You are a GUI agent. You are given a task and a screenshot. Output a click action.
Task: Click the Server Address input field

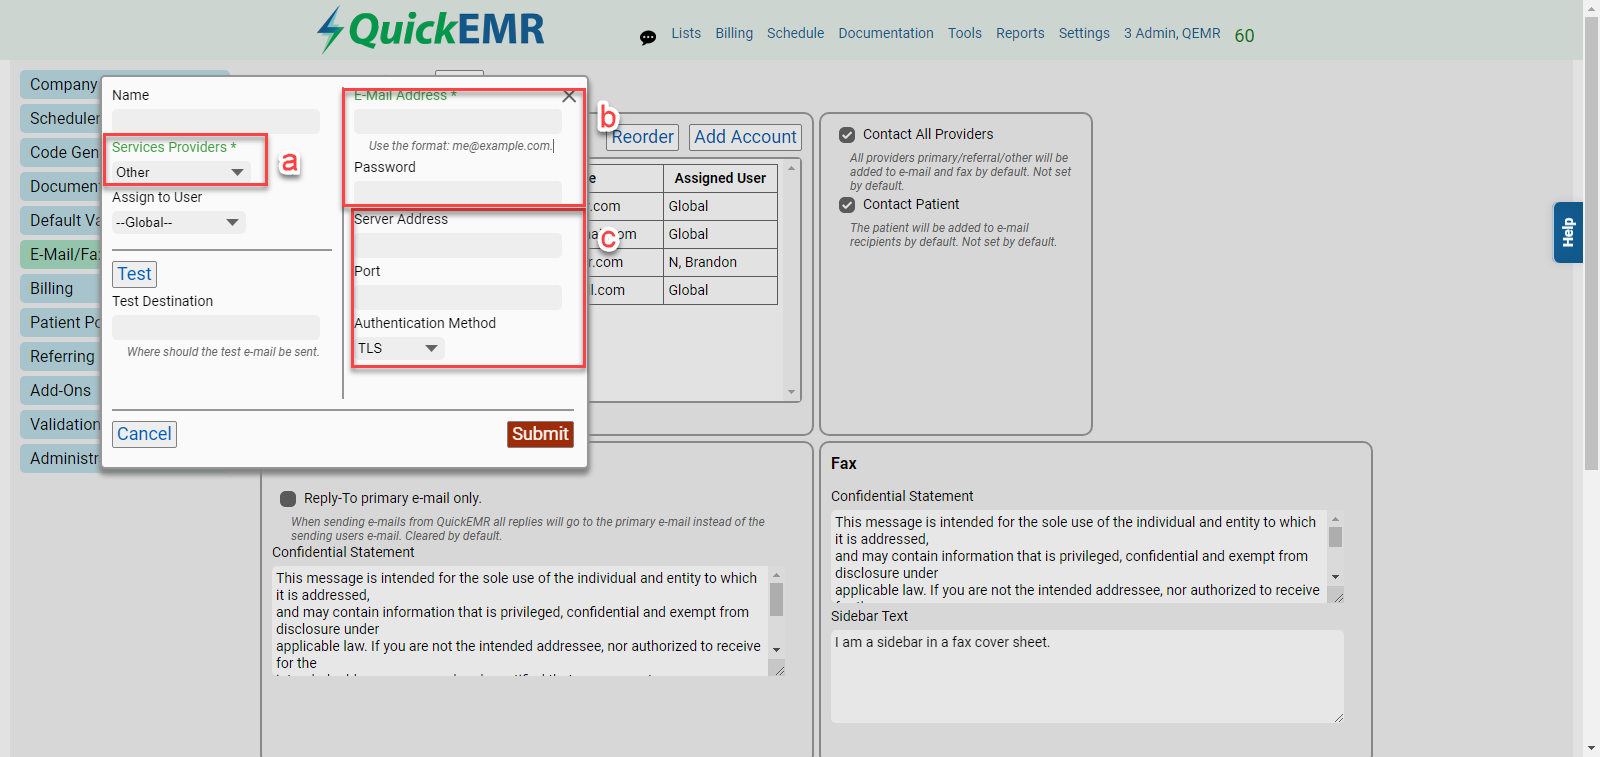coord(458,245)
